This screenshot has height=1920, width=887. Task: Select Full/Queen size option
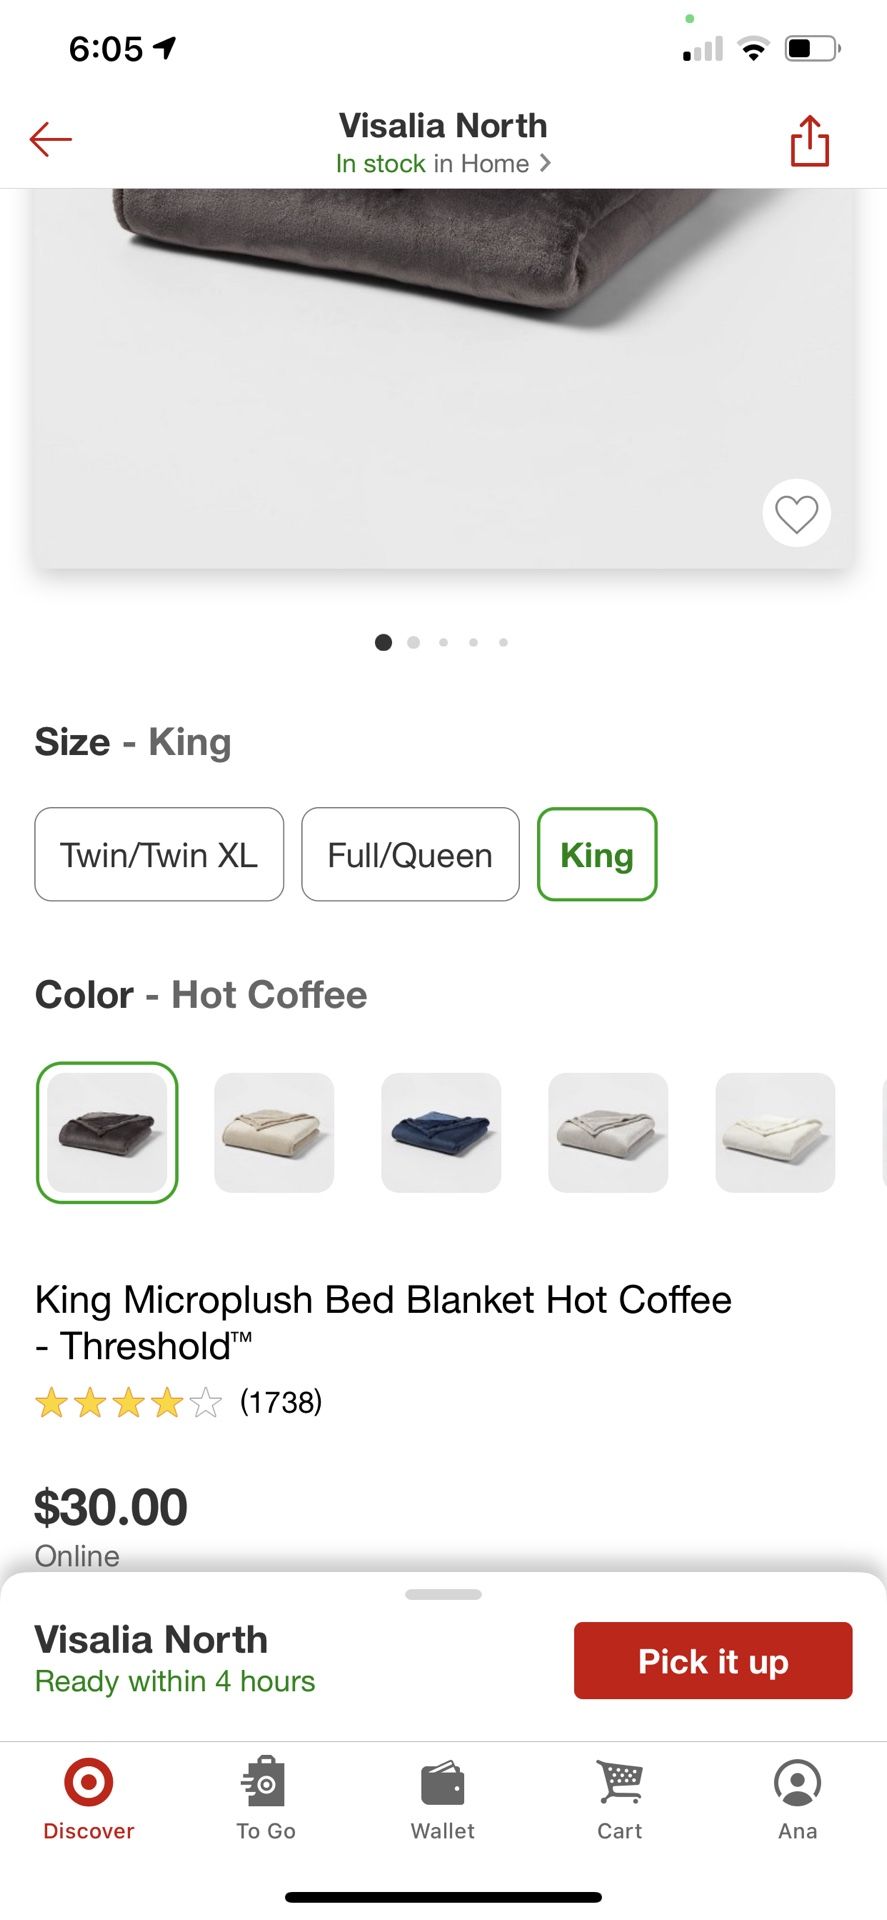click(x=410, y=855)
